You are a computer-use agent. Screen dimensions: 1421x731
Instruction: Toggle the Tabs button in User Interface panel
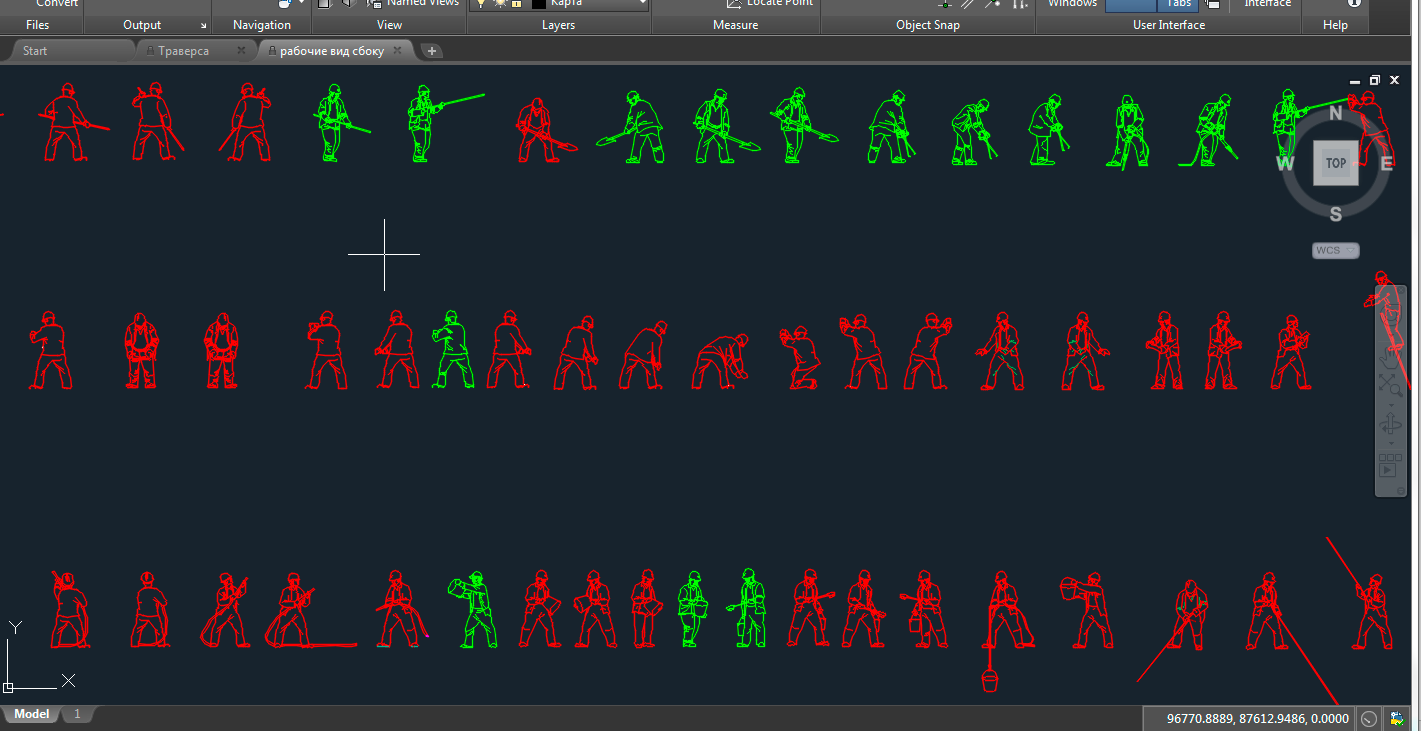click(1179, 4)
